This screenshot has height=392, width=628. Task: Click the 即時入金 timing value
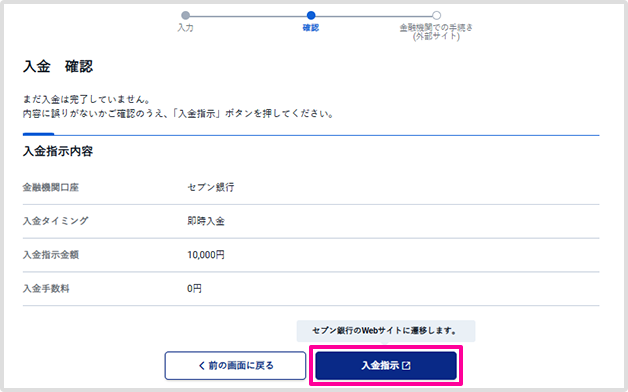pos(206,221)
